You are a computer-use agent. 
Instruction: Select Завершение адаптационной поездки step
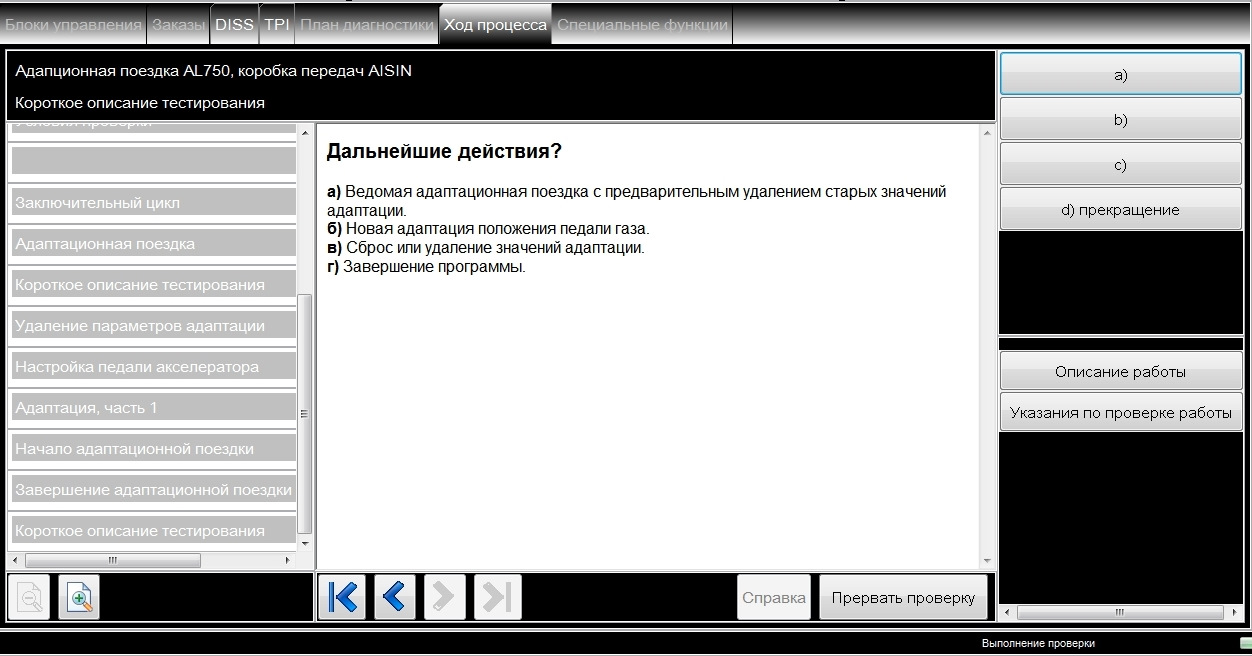153,489
